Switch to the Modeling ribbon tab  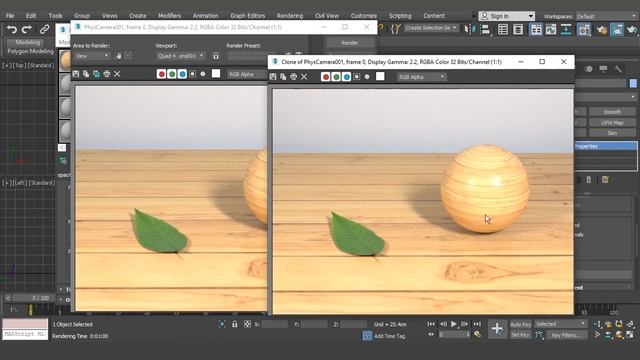pos(28,42)
